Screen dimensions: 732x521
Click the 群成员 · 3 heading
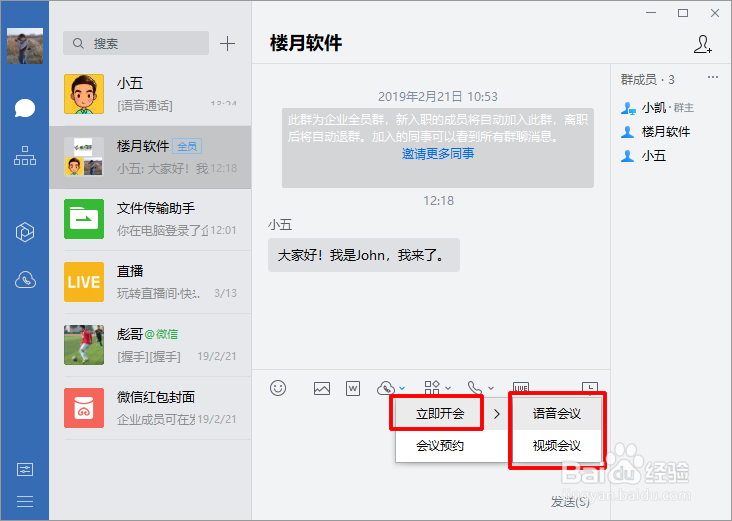pos(648,80)
